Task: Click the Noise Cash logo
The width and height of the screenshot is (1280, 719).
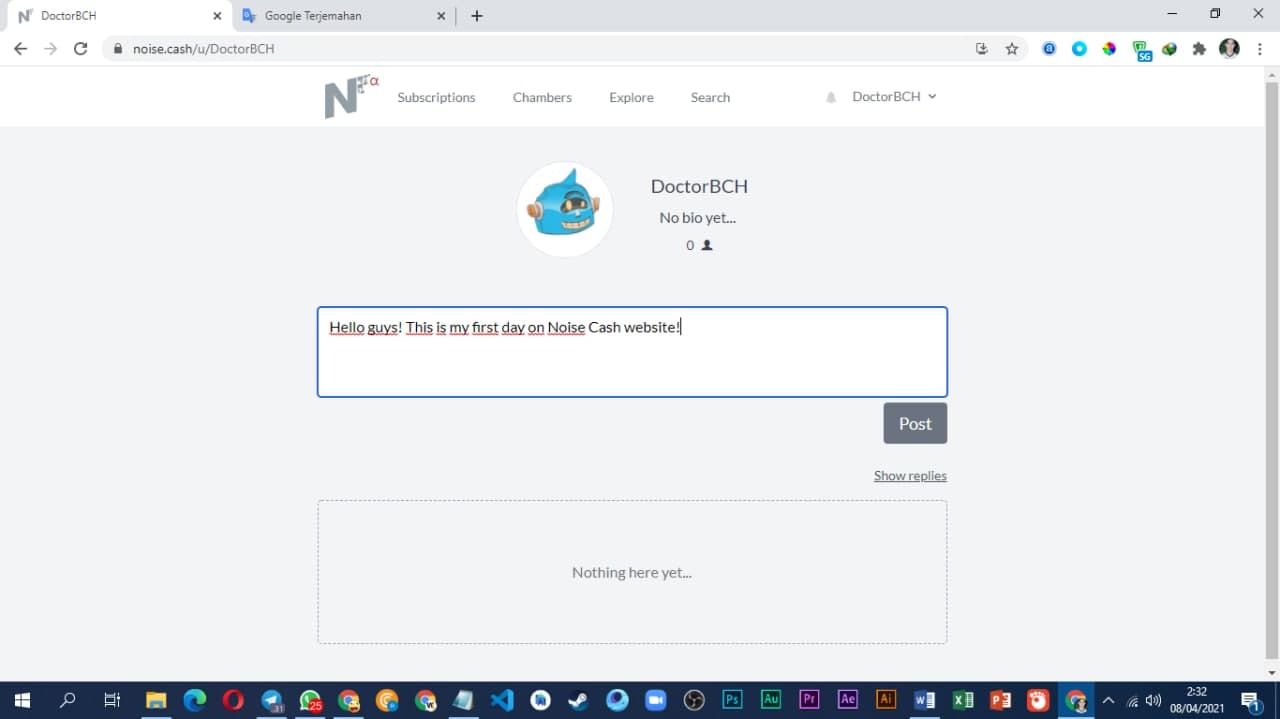Action: 351,97
